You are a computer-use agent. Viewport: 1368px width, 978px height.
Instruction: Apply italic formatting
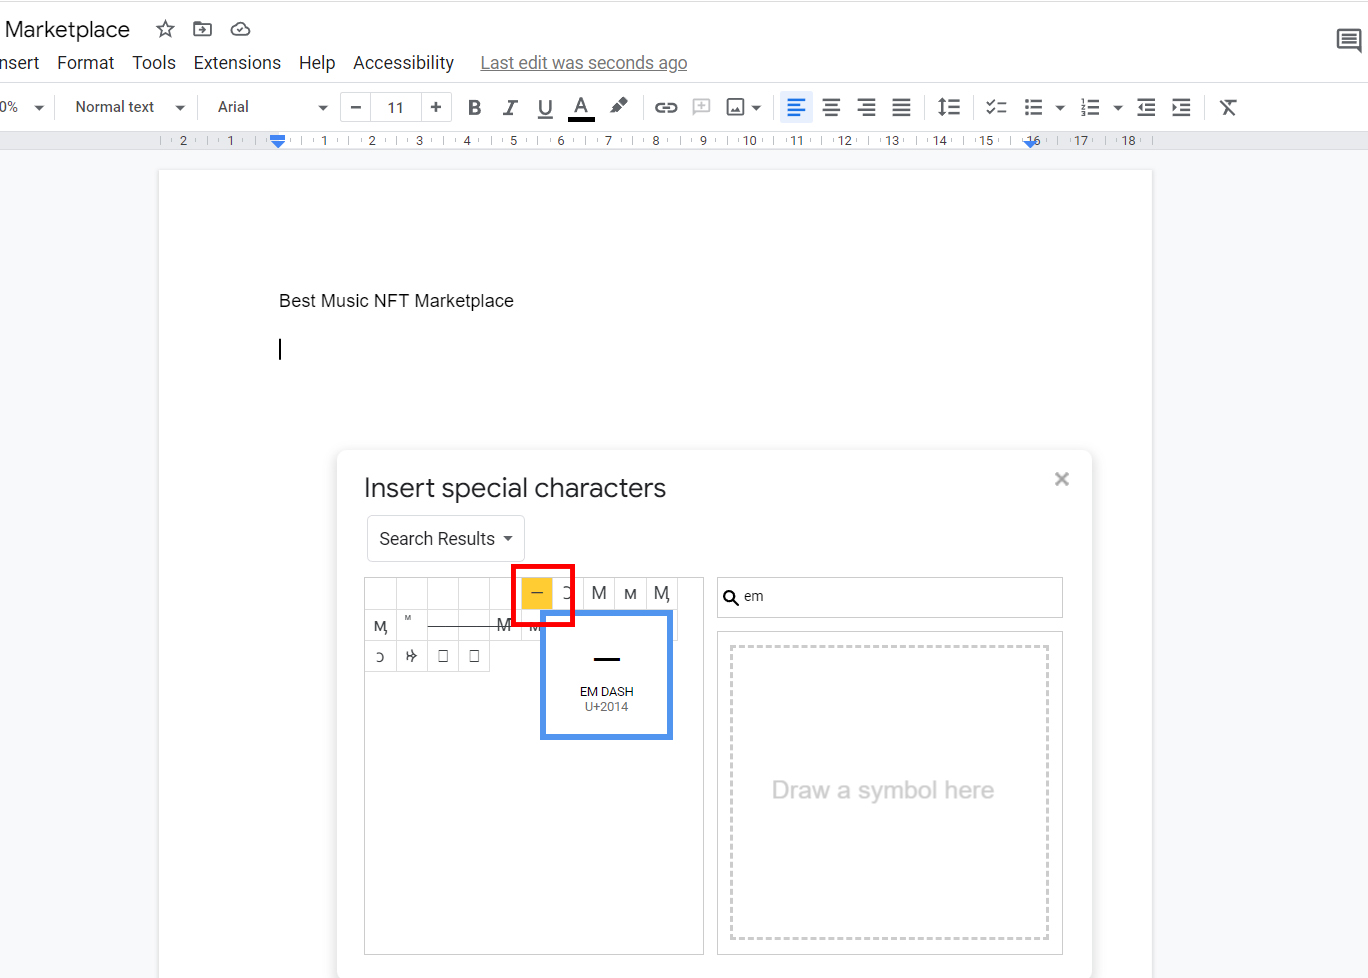pos(510,107)
